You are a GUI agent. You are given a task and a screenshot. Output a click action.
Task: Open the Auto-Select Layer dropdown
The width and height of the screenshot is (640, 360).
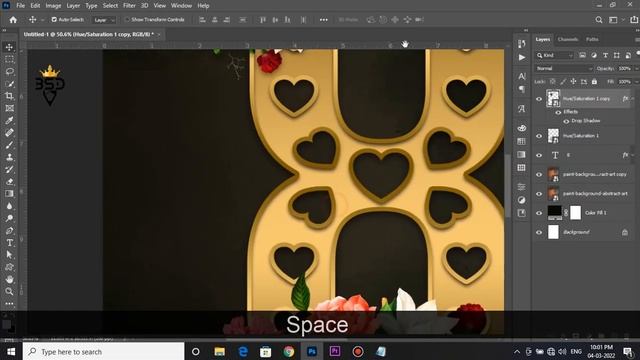tap(104, 20)
